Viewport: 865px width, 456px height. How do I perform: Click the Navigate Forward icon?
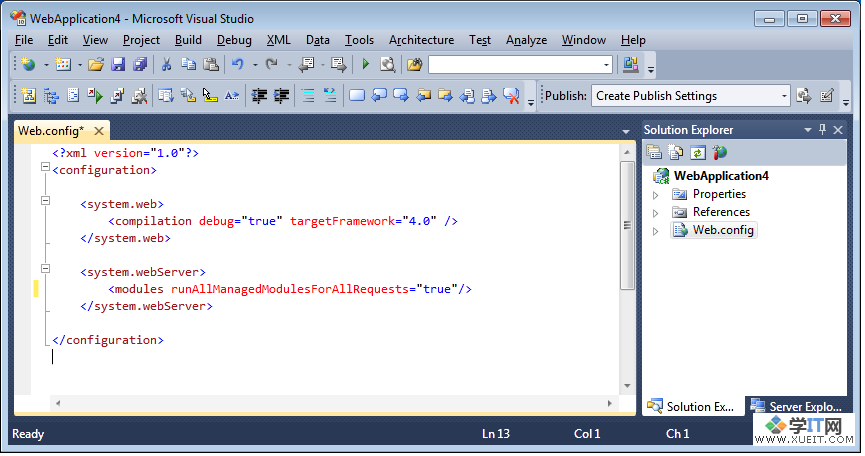point(338,65)
